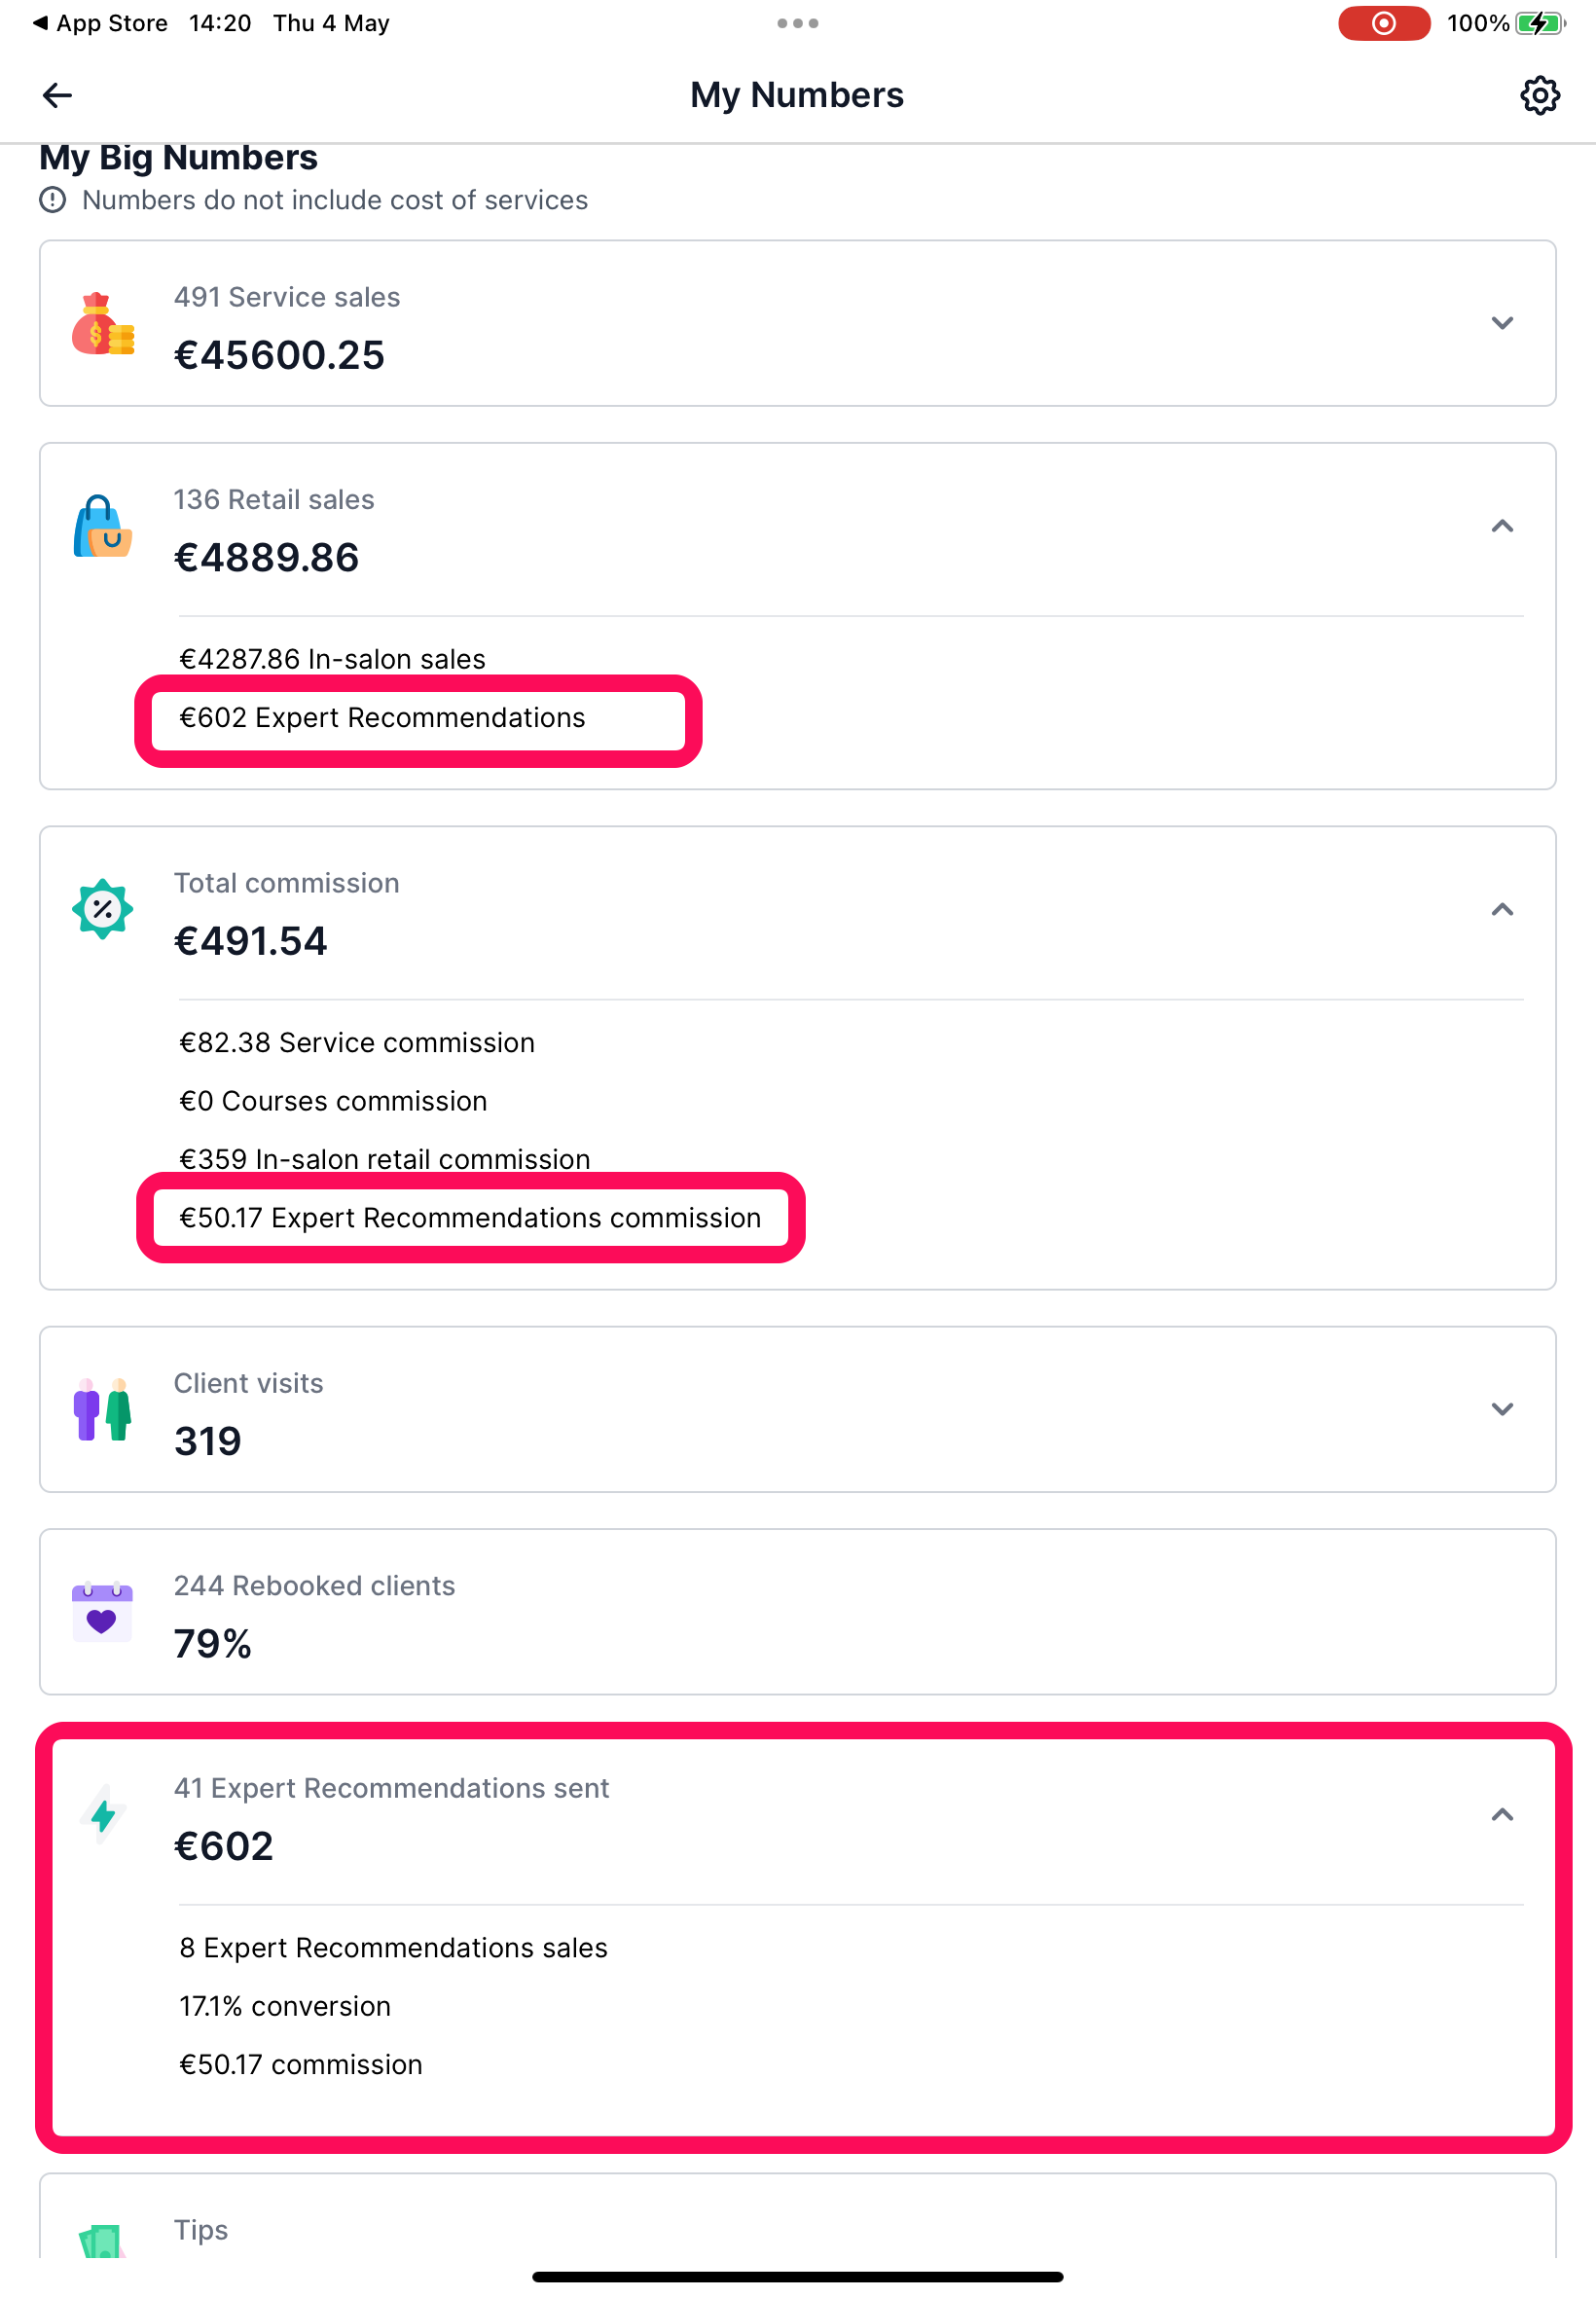This screenshot has height=2297, width=1596.
Task: Tap the Client visits people icon
Action: point(102,1409)
